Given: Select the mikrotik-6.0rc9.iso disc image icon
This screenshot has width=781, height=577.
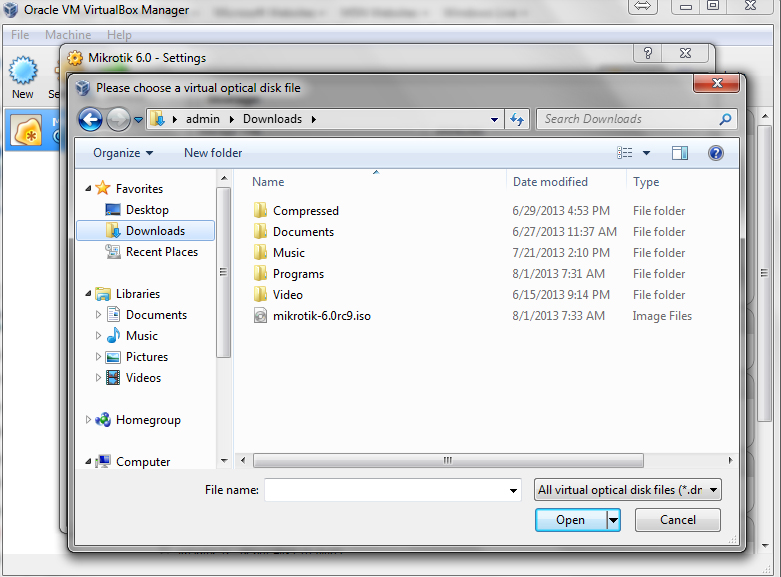Looking at the screenshot, I should tap(260, 315).
